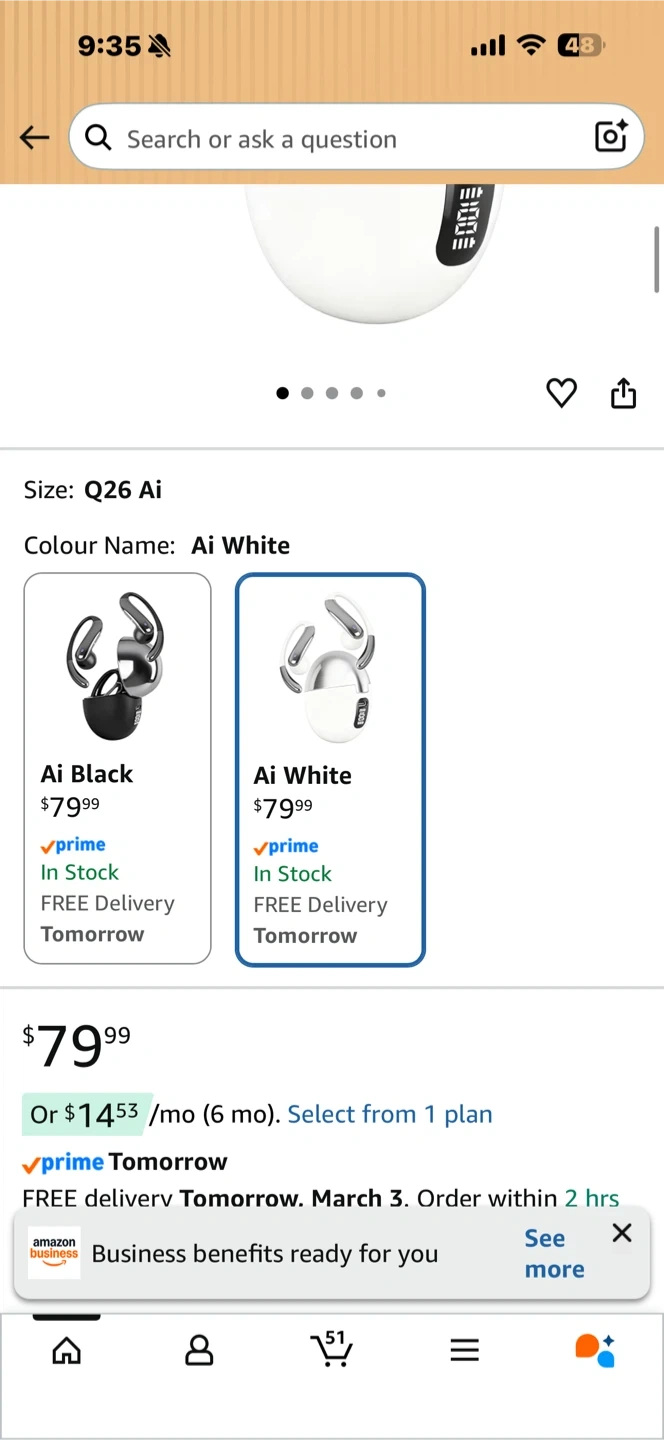The width and height of the screenshot is (664, 1440).
Task: Open shopping cart with 51 items
Action: point(332,1349)
